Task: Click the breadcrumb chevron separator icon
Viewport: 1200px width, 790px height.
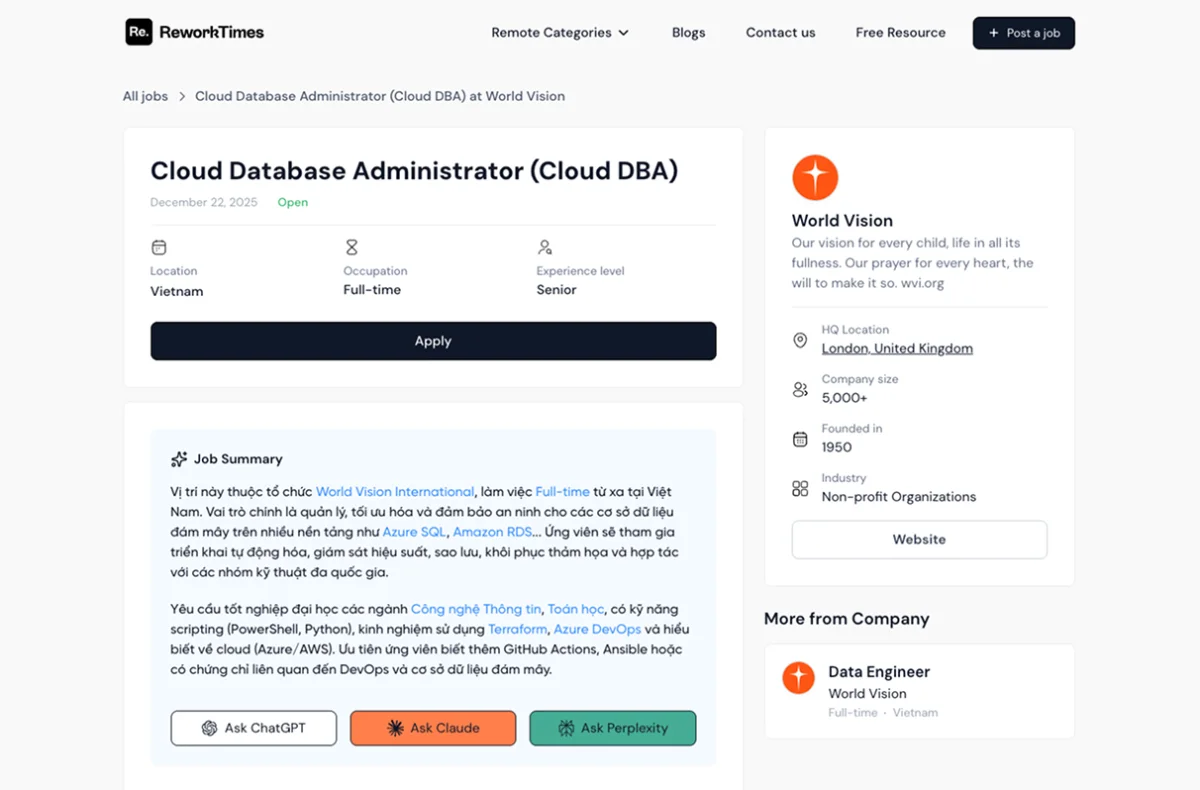Action: coord(182,97)
